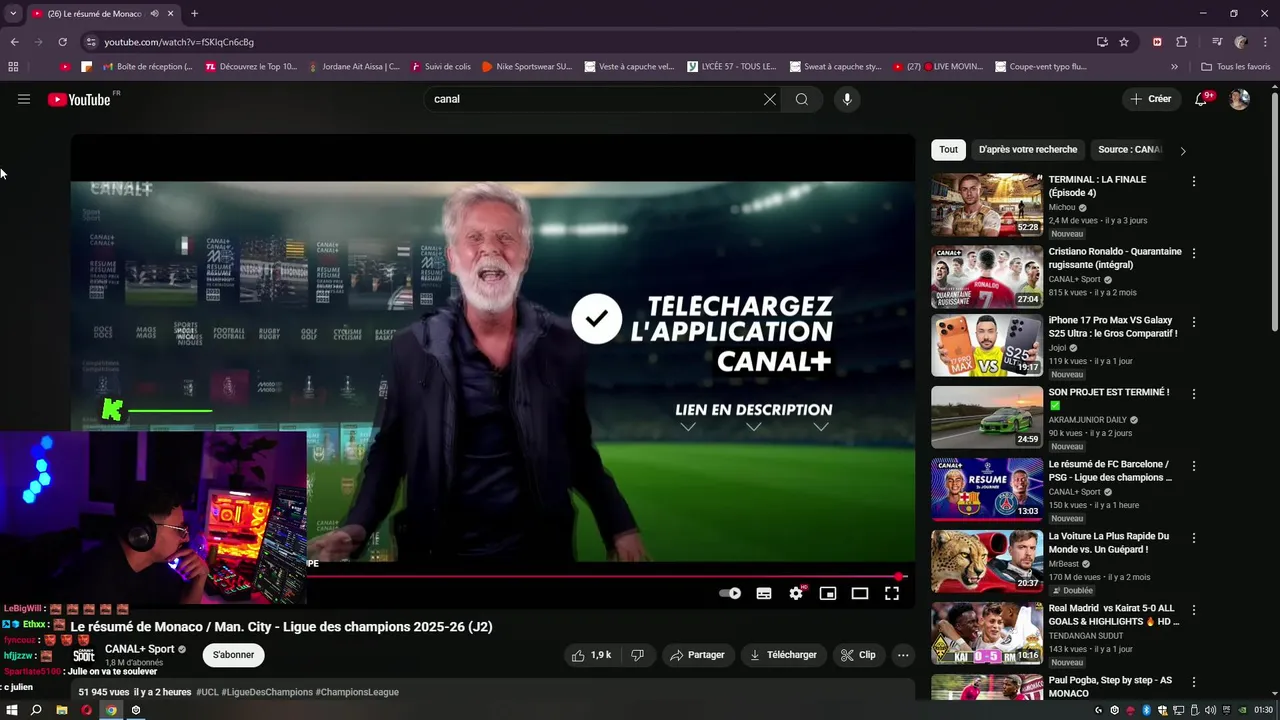1280x720 pixels.
Task: Open the tab search dropdown arrow
Action: click(13, 13)
